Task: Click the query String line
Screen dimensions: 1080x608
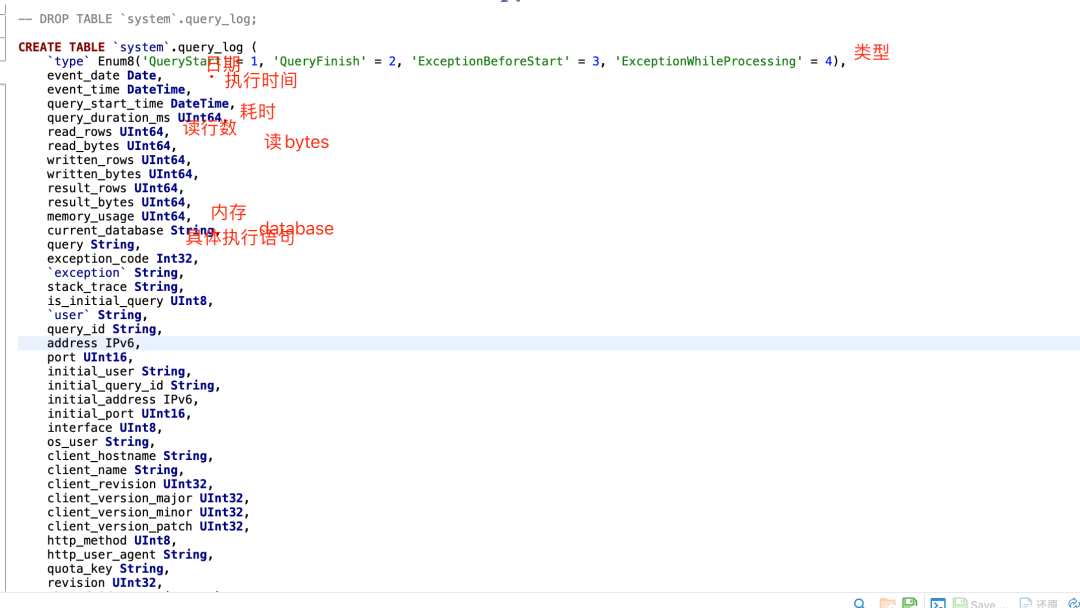Action: (93, 244)
